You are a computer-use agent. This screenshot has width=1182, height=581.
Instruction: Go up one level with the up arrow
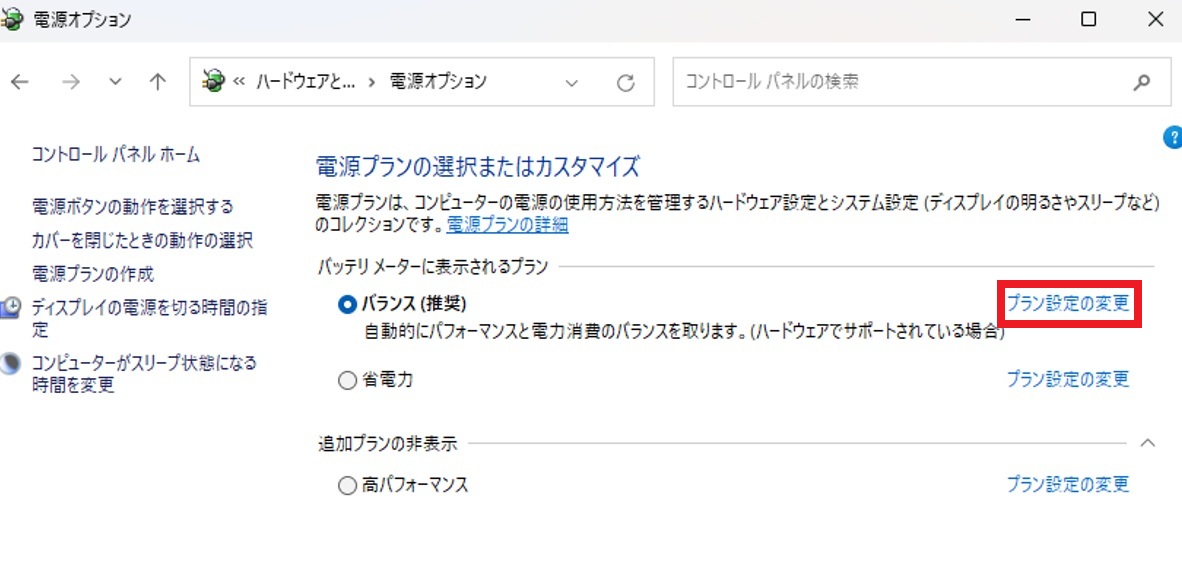point(157,82)
